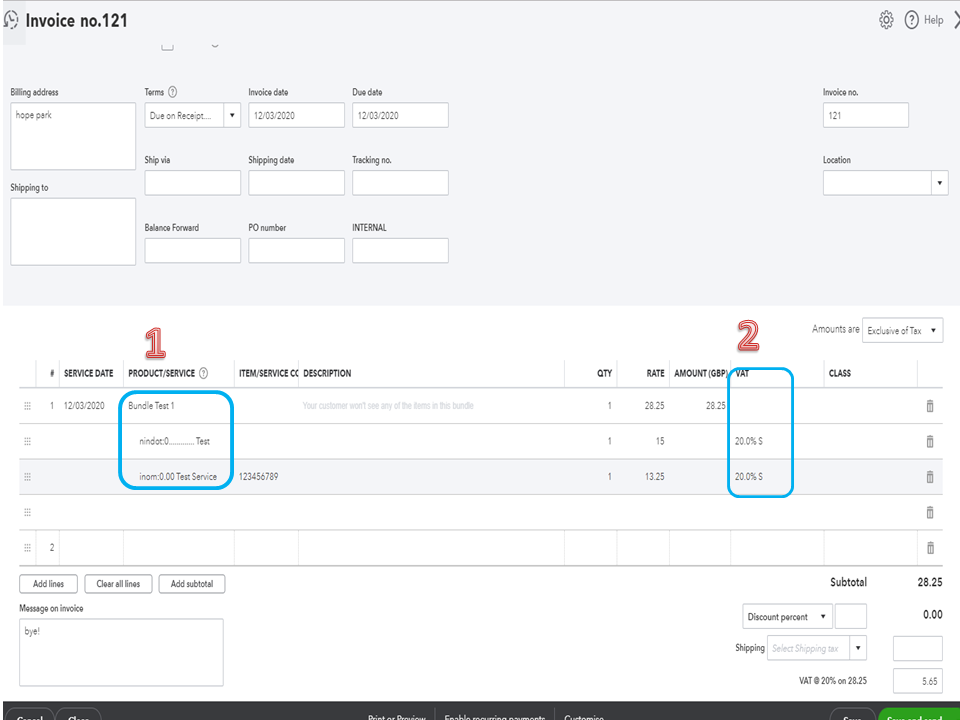The height and width of the screenshot is (720, 960).
Task: Delete line number 2 with trash icon
Action: tap(930, 548)
